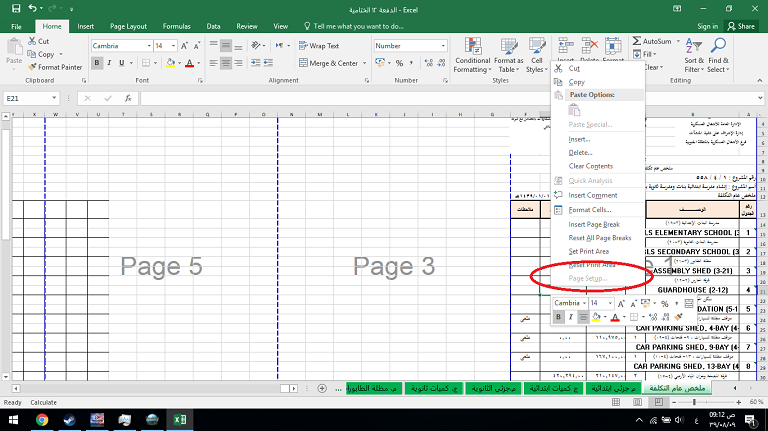Image resolution: width=768 pixels, height=431 pixels.
Task: Toggle Wrap Text
Action: (319, 46)
